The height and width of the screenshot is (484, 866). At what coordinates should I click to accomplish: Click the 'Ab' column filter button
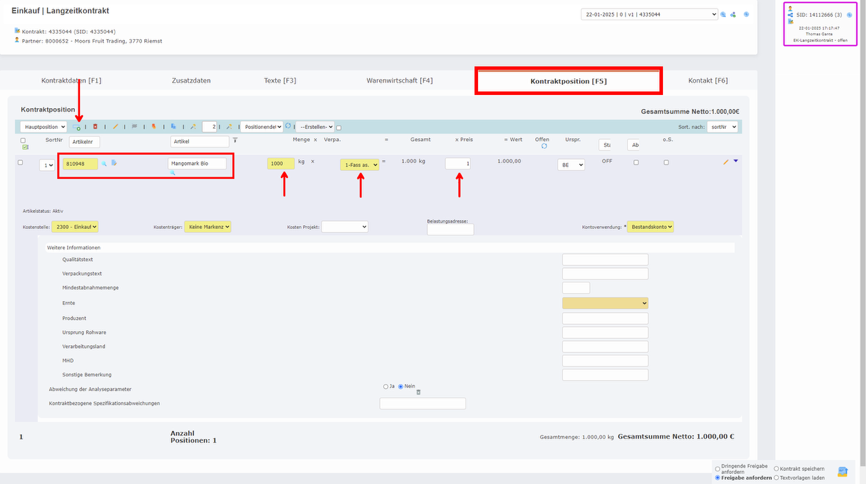[634, 145]
